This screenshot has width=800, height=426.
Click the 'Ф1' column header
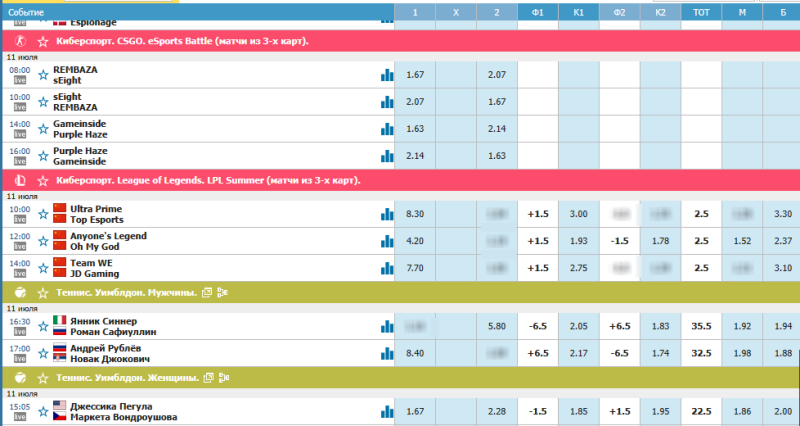[x=538, y=12]
